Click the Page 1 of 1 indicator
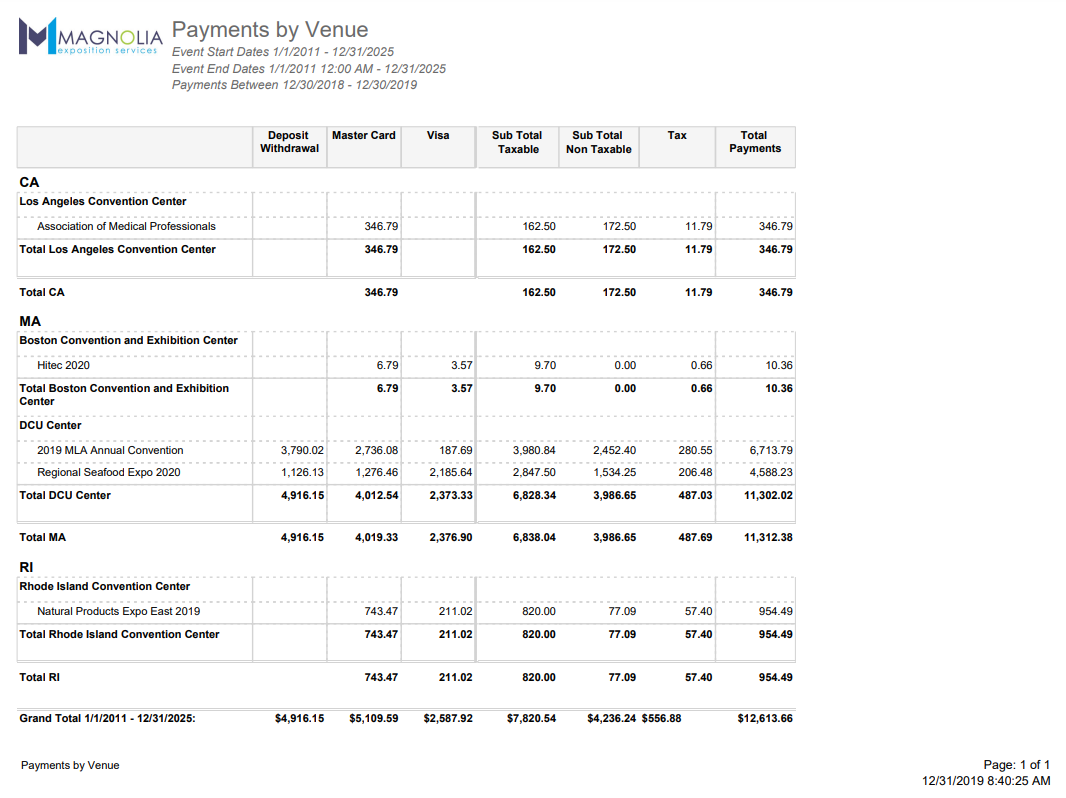 click(1016, 765)
